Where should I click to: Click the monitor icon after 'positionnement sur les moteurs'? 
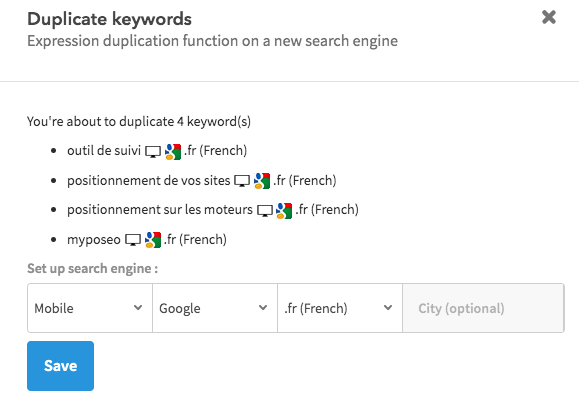point(265,210)
